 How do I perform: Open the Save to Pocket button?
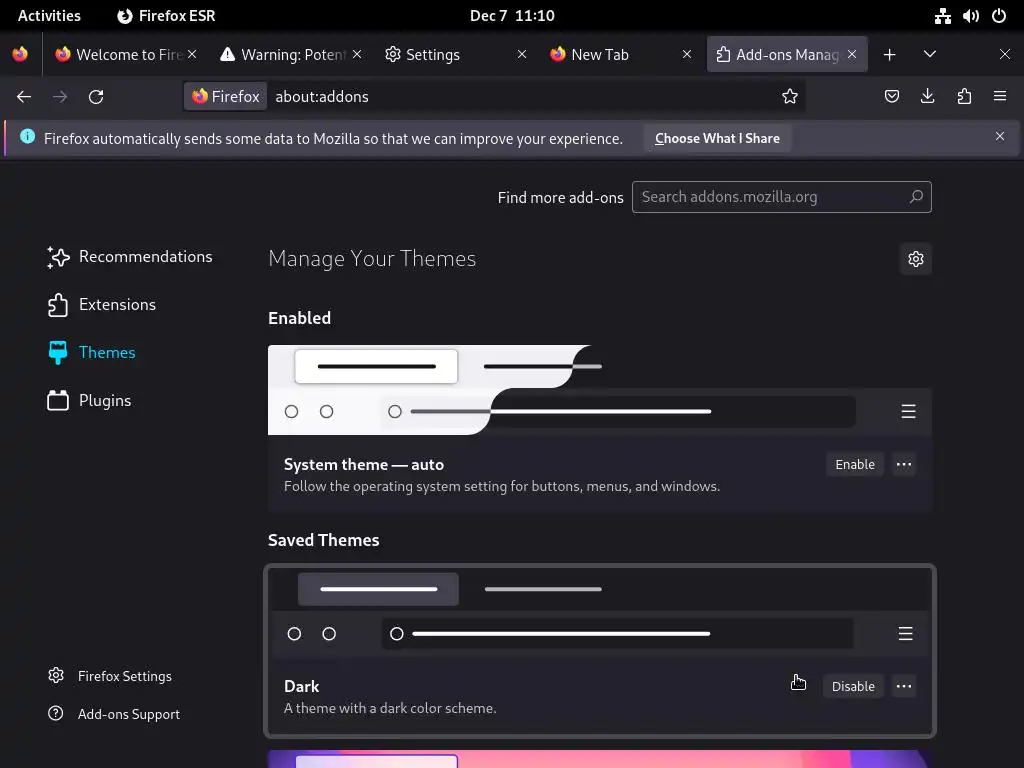[891, 97]
